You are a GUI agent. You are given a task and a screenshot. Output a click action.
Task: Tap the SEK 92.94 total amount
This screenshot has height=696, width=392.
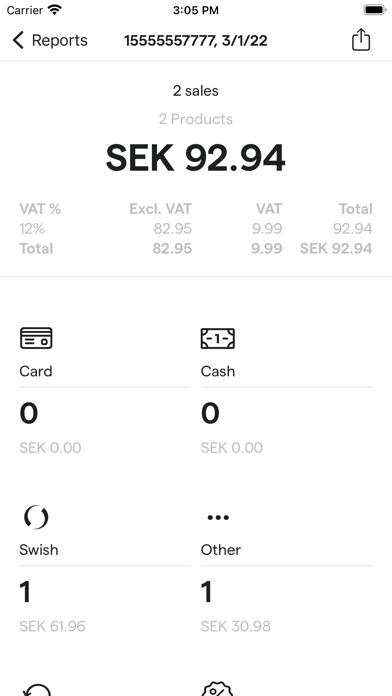tap(195, 158)
